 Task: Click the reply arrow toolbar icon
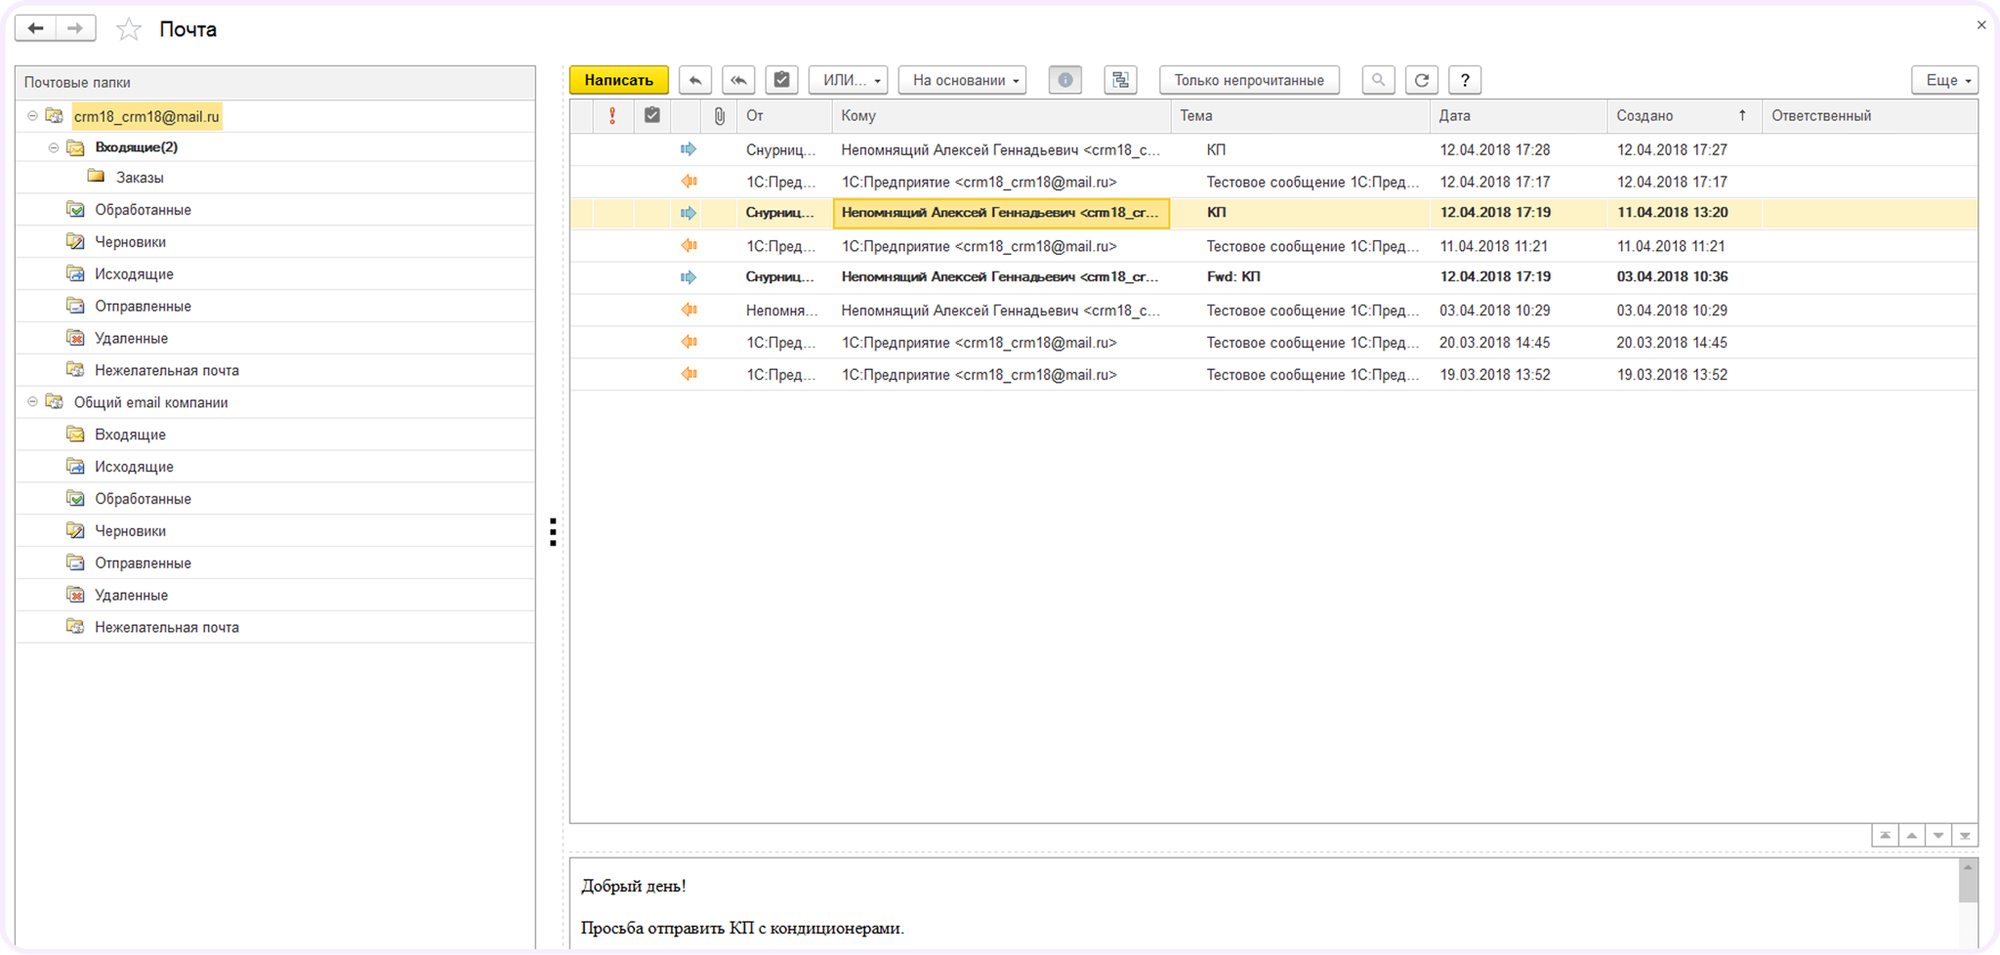pos(695,80)
